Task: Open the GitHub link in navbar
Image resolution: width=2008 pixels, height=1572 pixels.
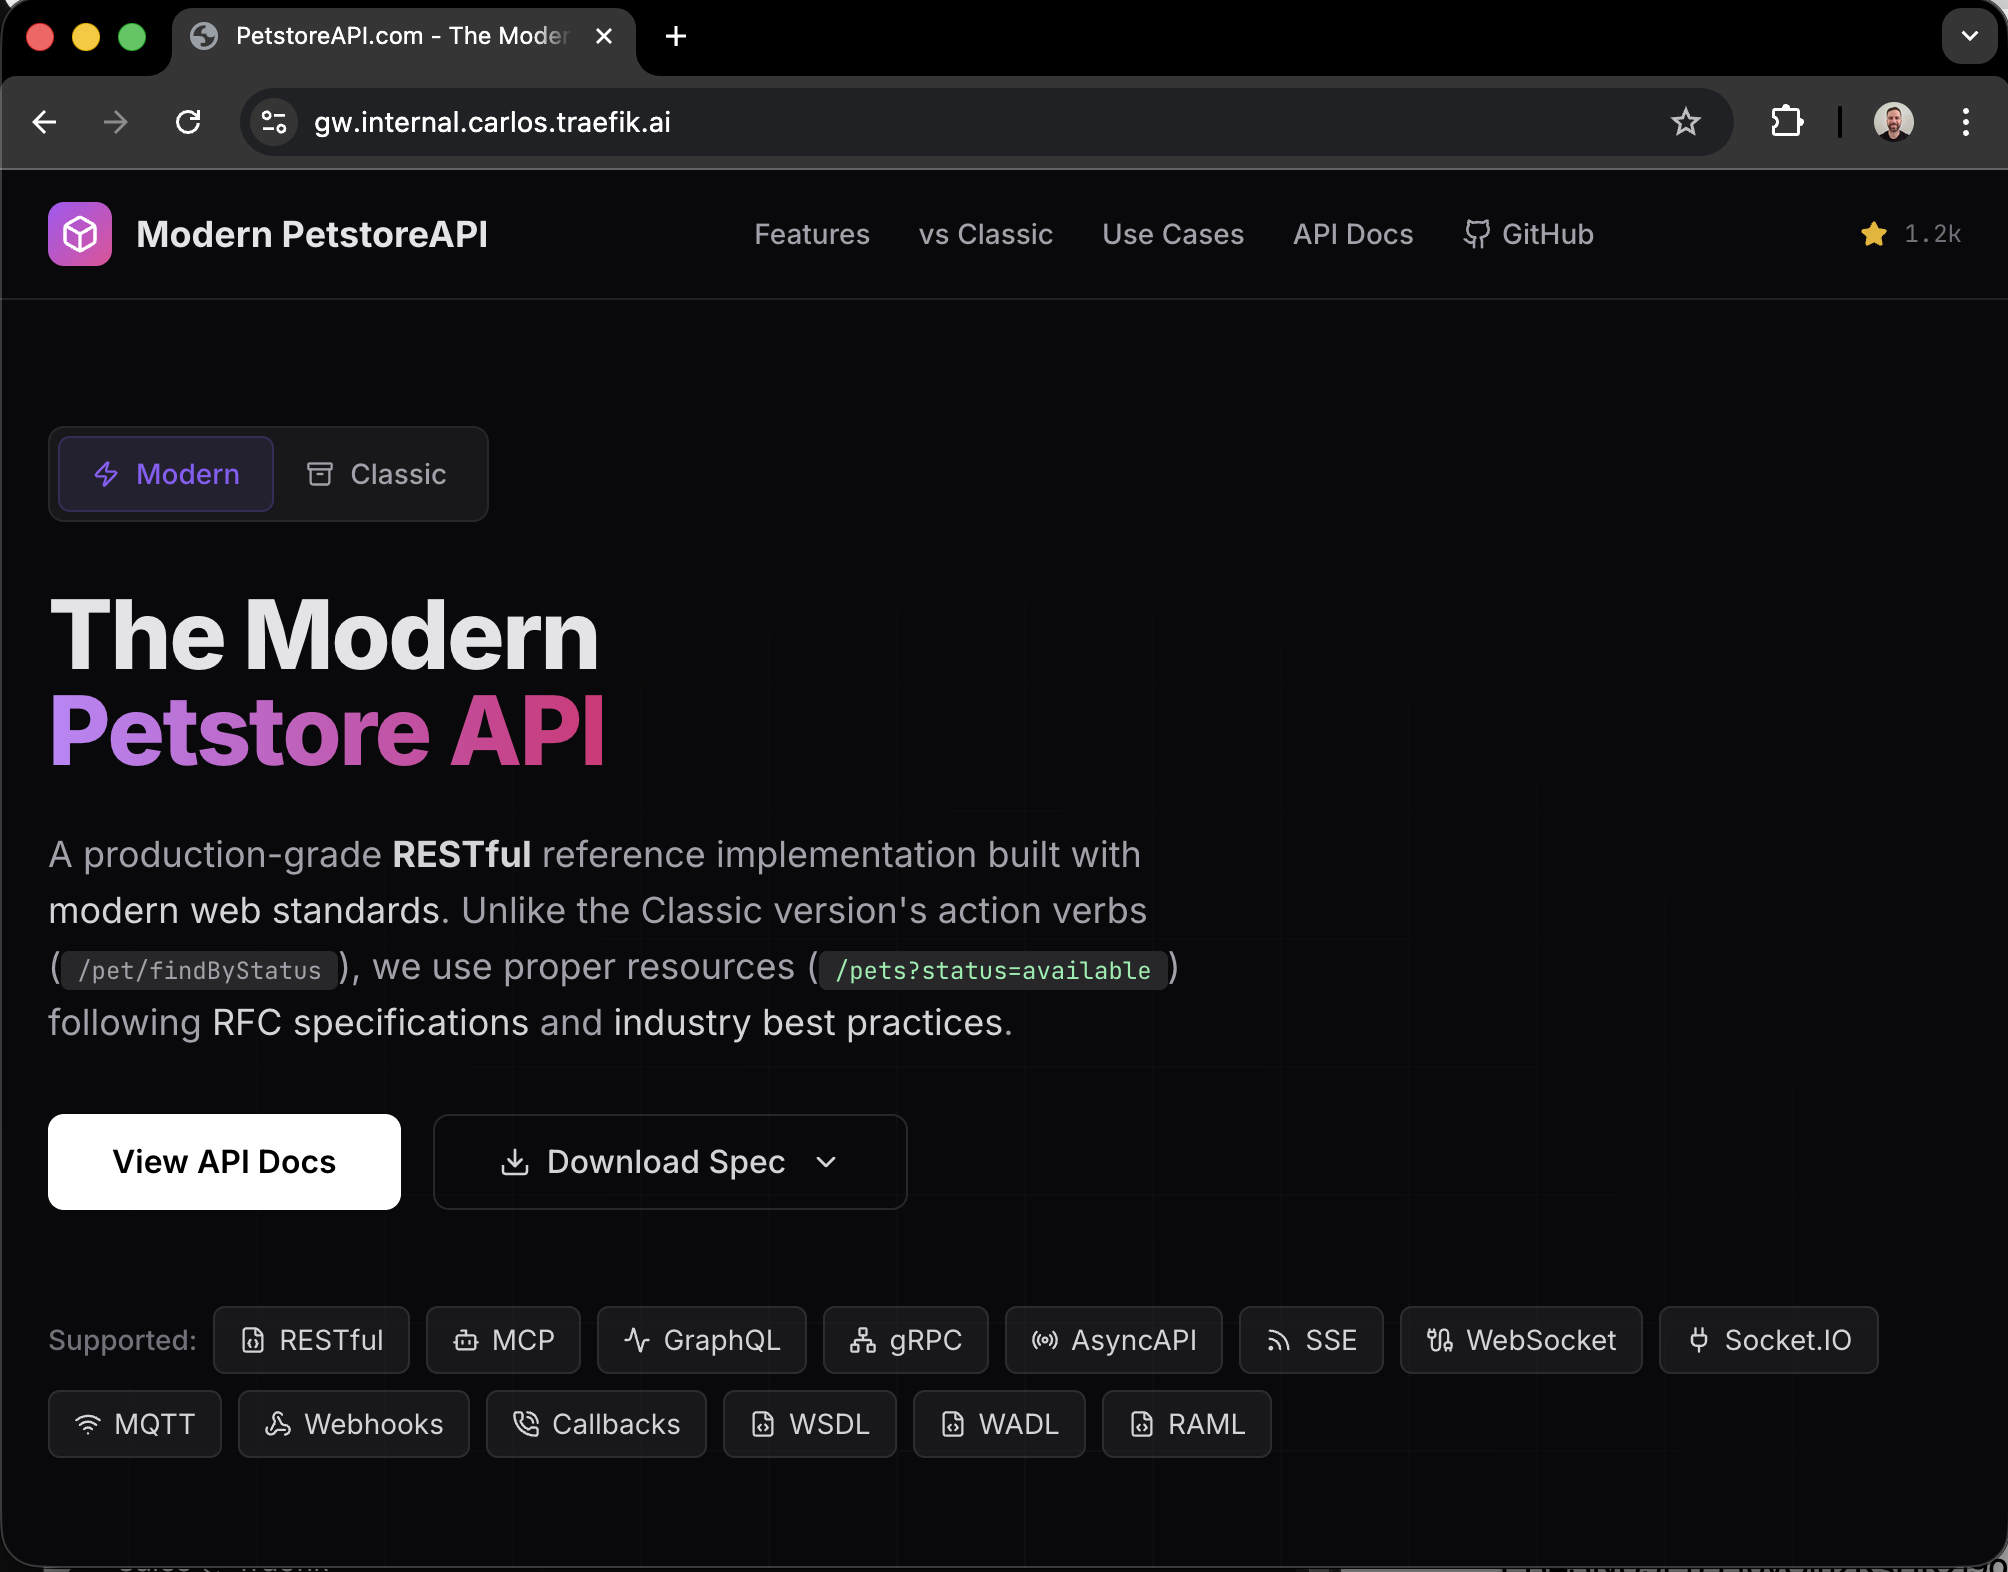Action: point(1528,234)
